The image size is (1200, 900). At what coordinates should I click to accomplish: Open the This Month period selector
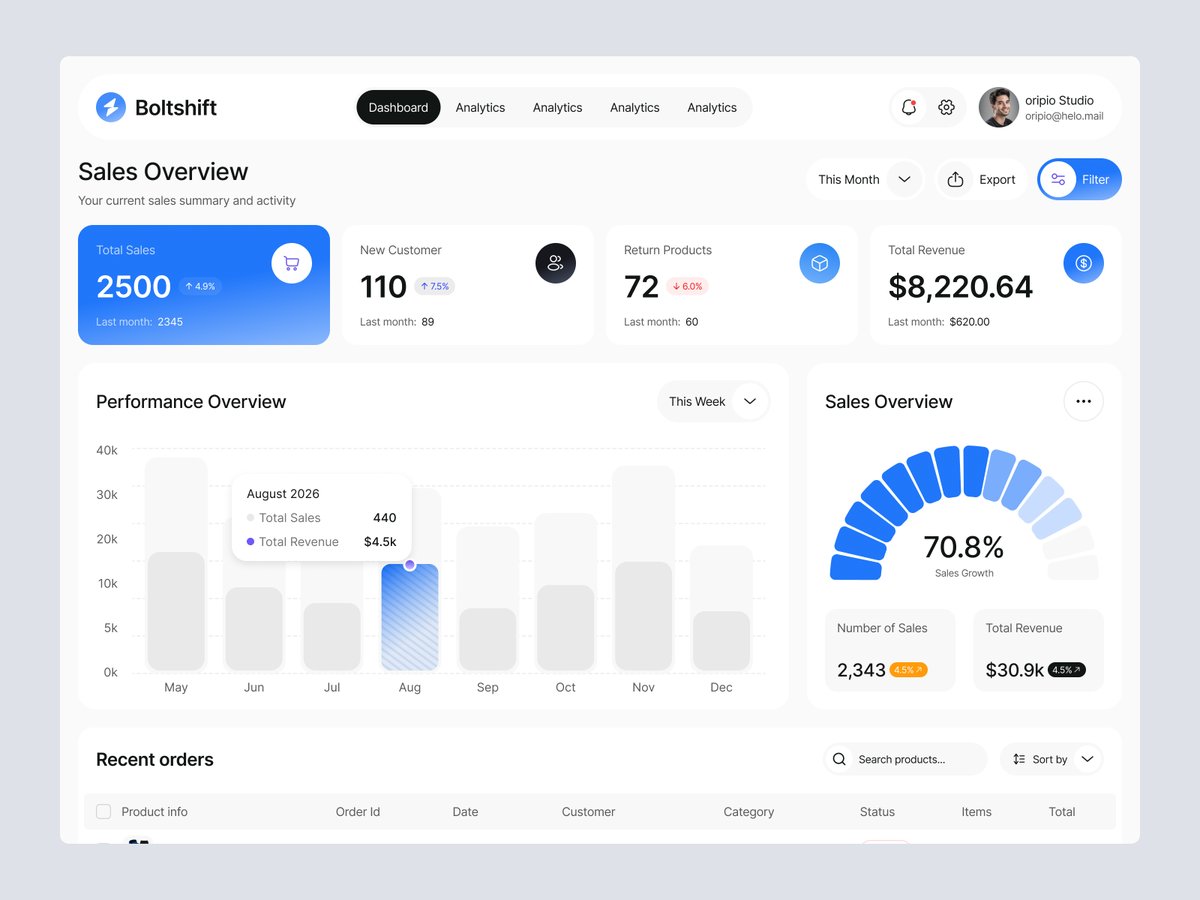[x=864, y=180]
